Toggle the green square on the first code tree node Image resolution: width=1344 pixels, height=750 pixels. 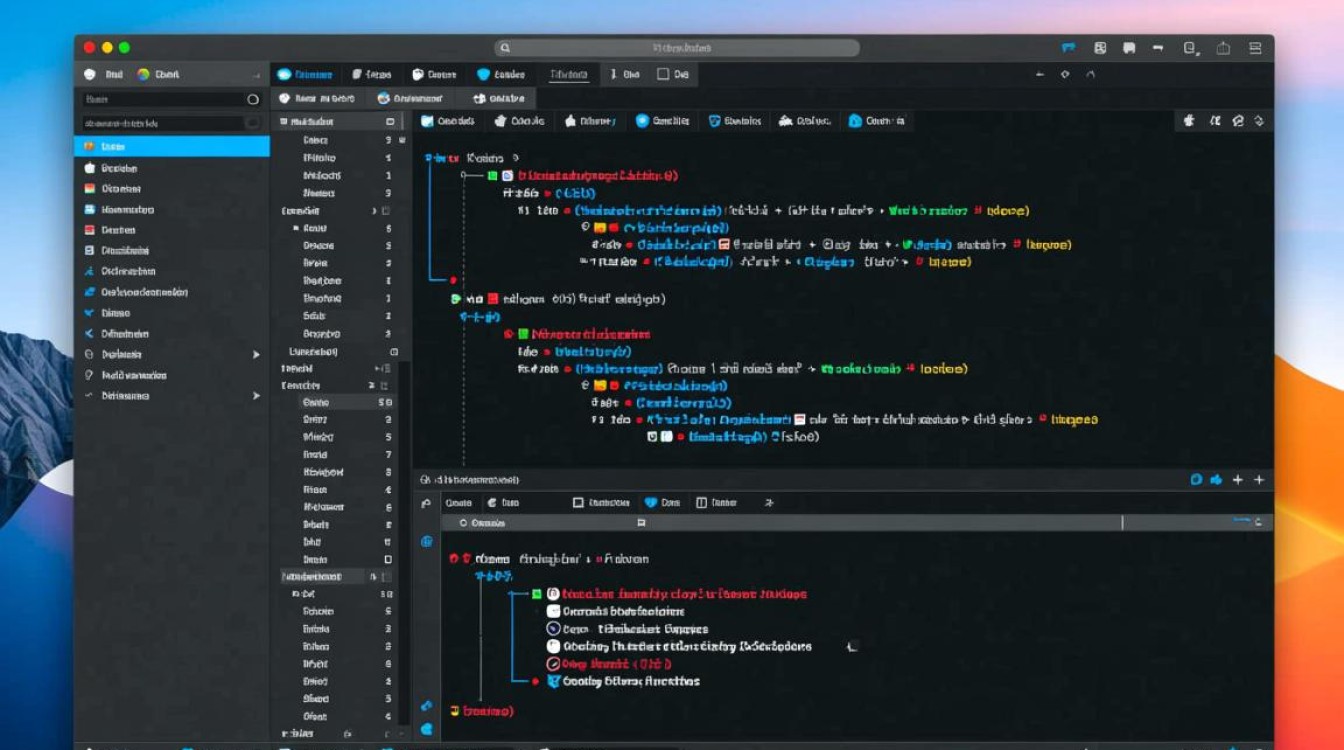click(492, 176)
